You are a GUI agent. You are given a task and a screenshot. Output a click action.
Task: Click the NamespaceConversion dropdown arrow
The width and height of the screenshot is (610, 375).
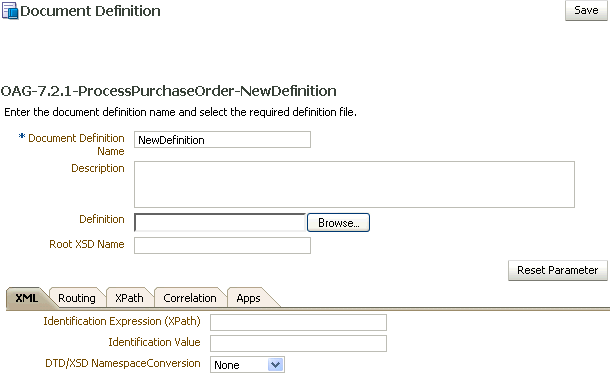275,365
